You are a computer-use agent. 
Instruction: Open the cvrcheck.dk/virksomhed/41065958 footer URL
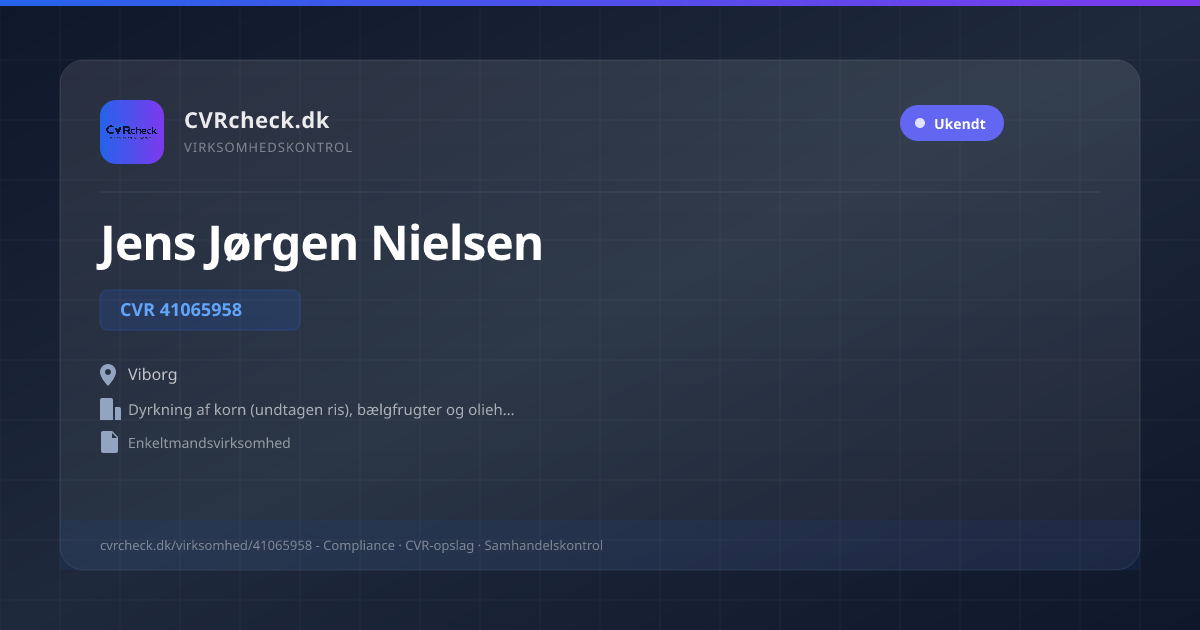(x=206, y=545)
